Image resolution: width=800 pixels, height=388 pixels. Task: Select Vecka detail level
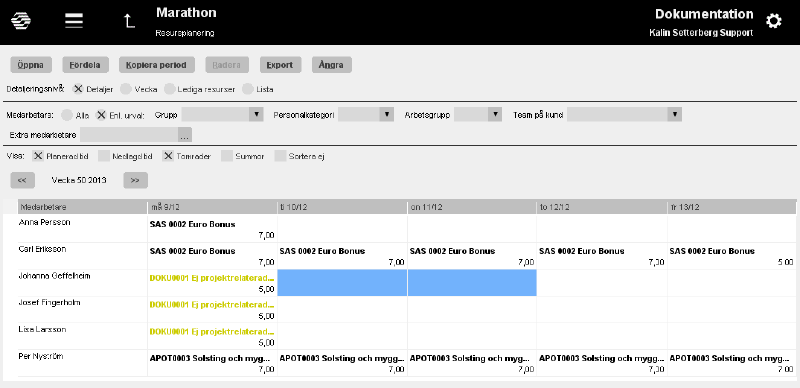coord(126,89)
